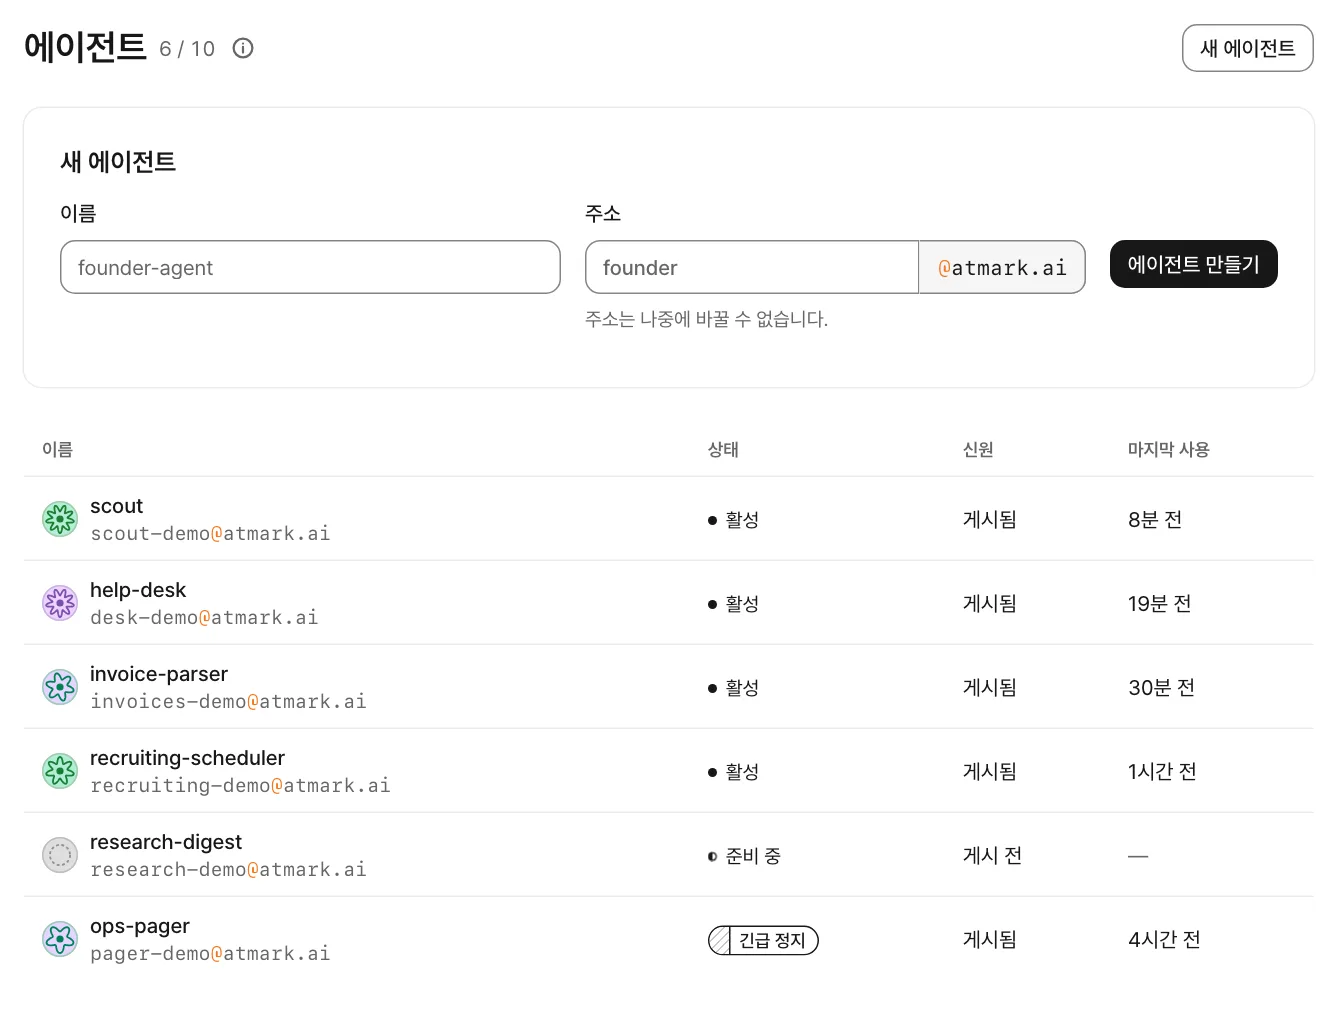This screenshot has width=1338, height=1029.
Task: Click the recruiting-scheduler green avatar icon
Action: (60, 771)
